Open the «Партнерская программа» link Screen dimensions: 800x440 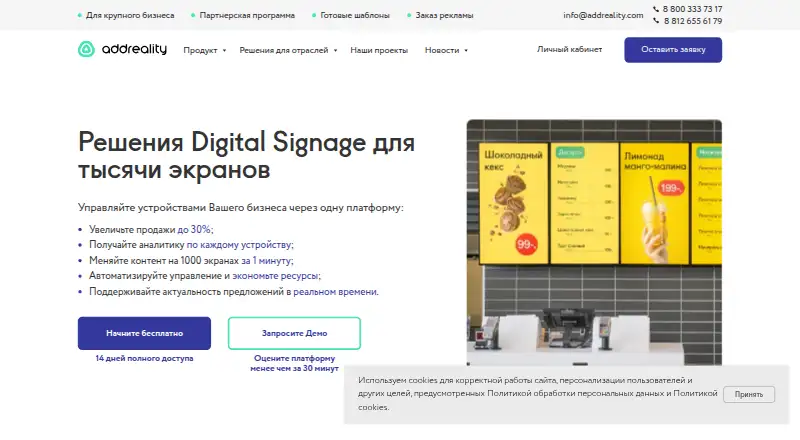[x=247, y=15]
